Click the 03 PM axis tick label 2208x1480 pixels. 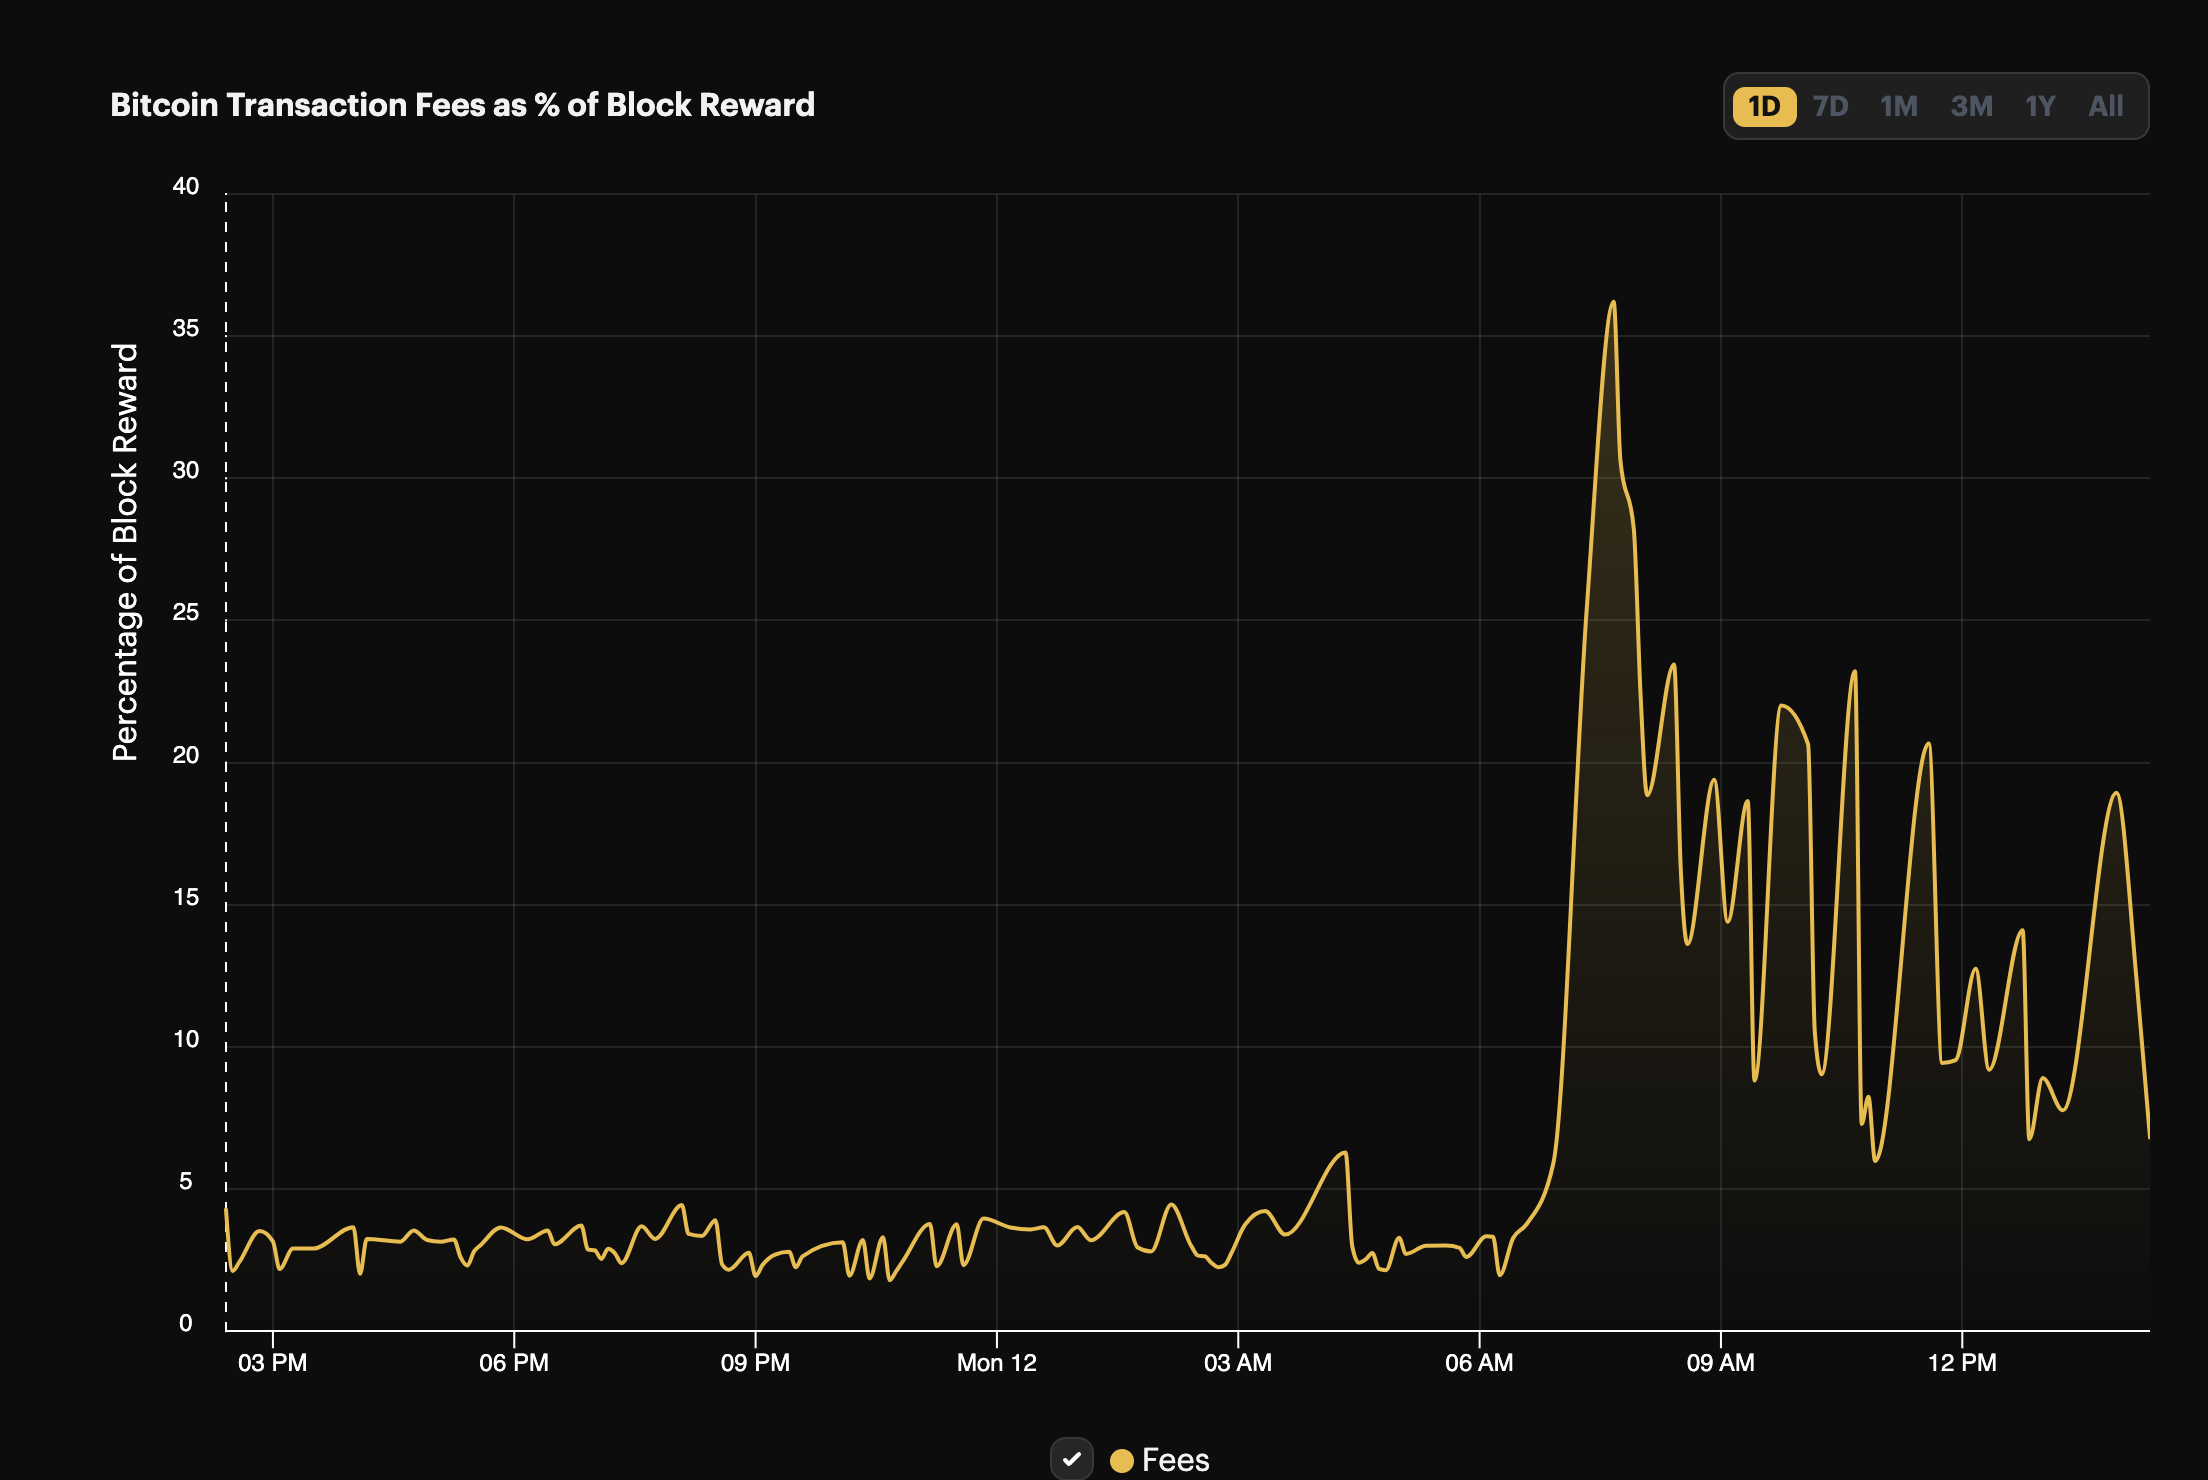(x=272, y=1363)
